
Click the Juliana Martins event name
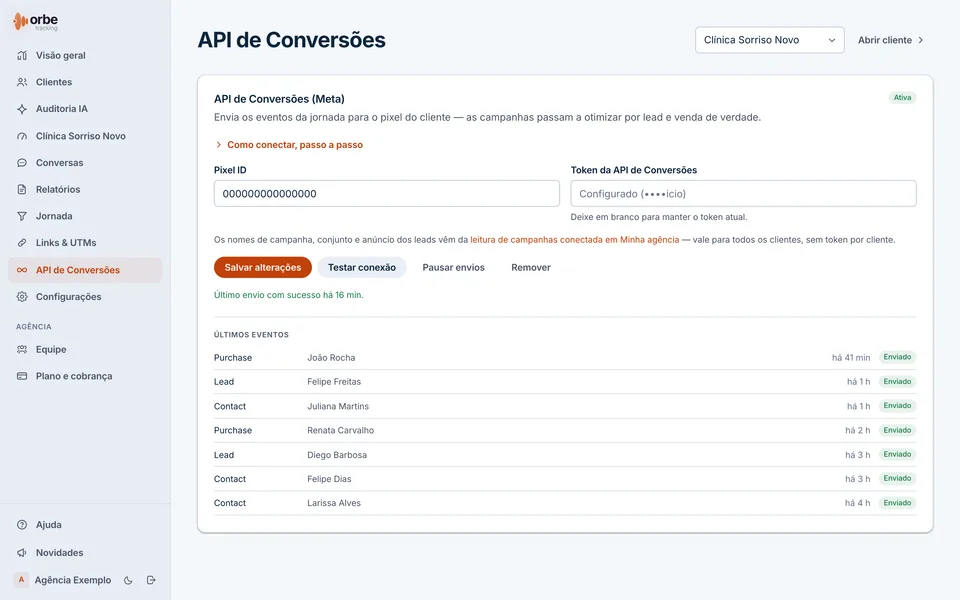tap(338, 407)
